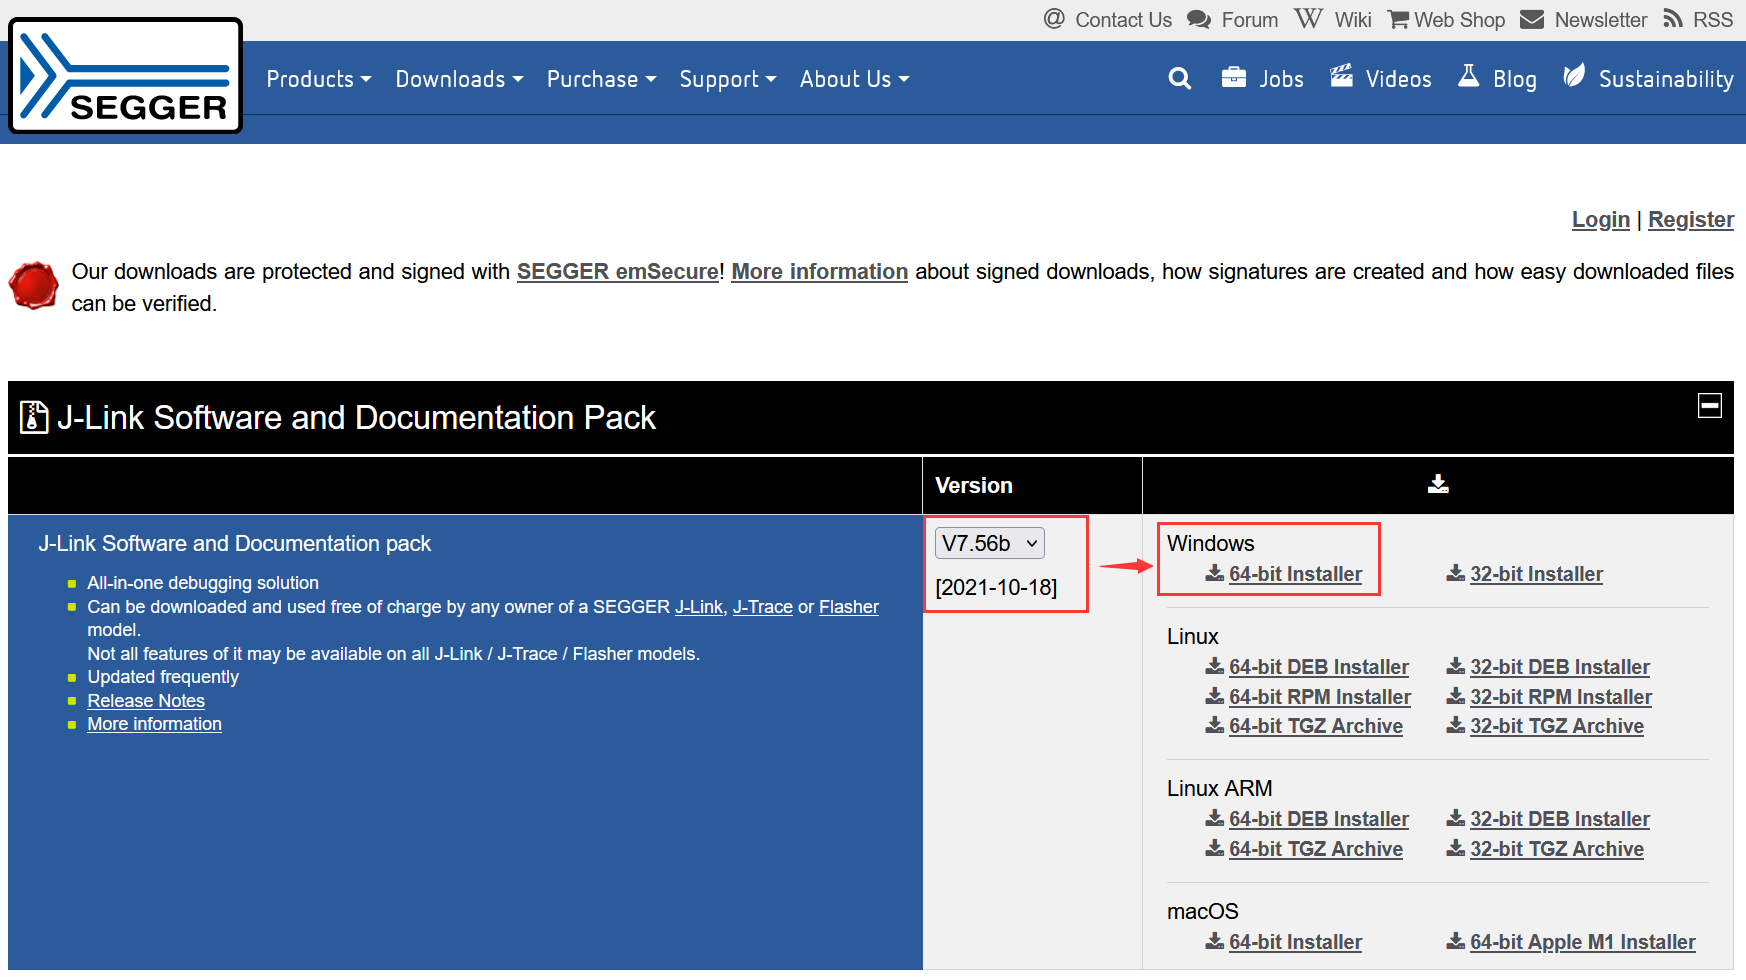Collapse the J-Link Software pack section
The height and width of the screenshot is (980, 1746).
pyautogui.click(x=1709, y=405)
